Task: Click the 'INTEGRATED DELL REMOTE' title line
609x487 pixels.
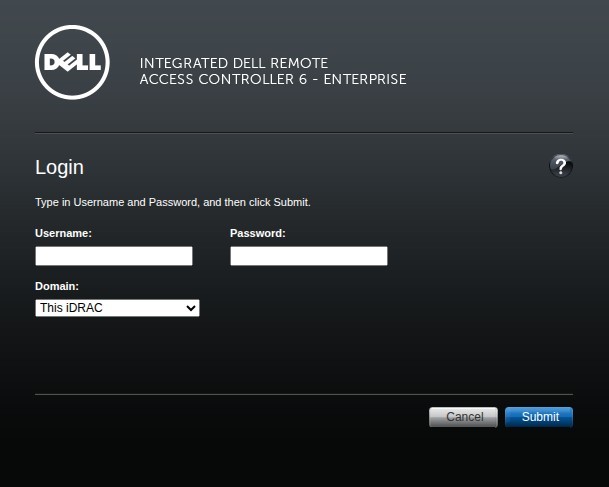Action: tap(234, 63)
